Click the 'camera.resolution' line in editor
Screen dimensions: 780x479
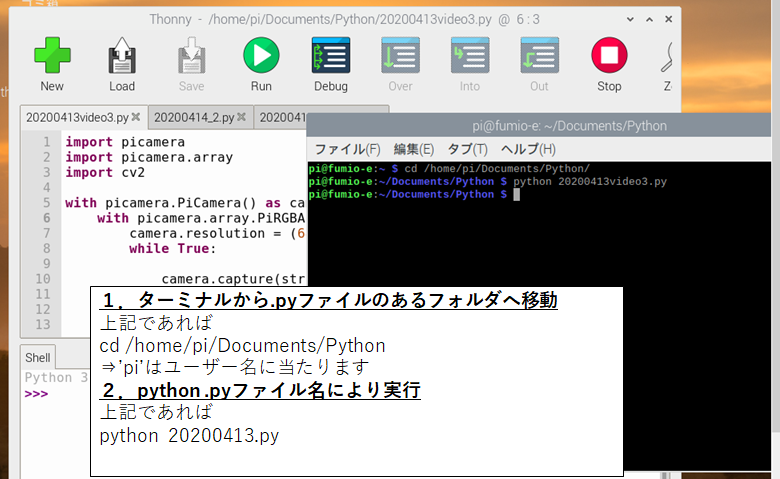[x=217, y=233]
